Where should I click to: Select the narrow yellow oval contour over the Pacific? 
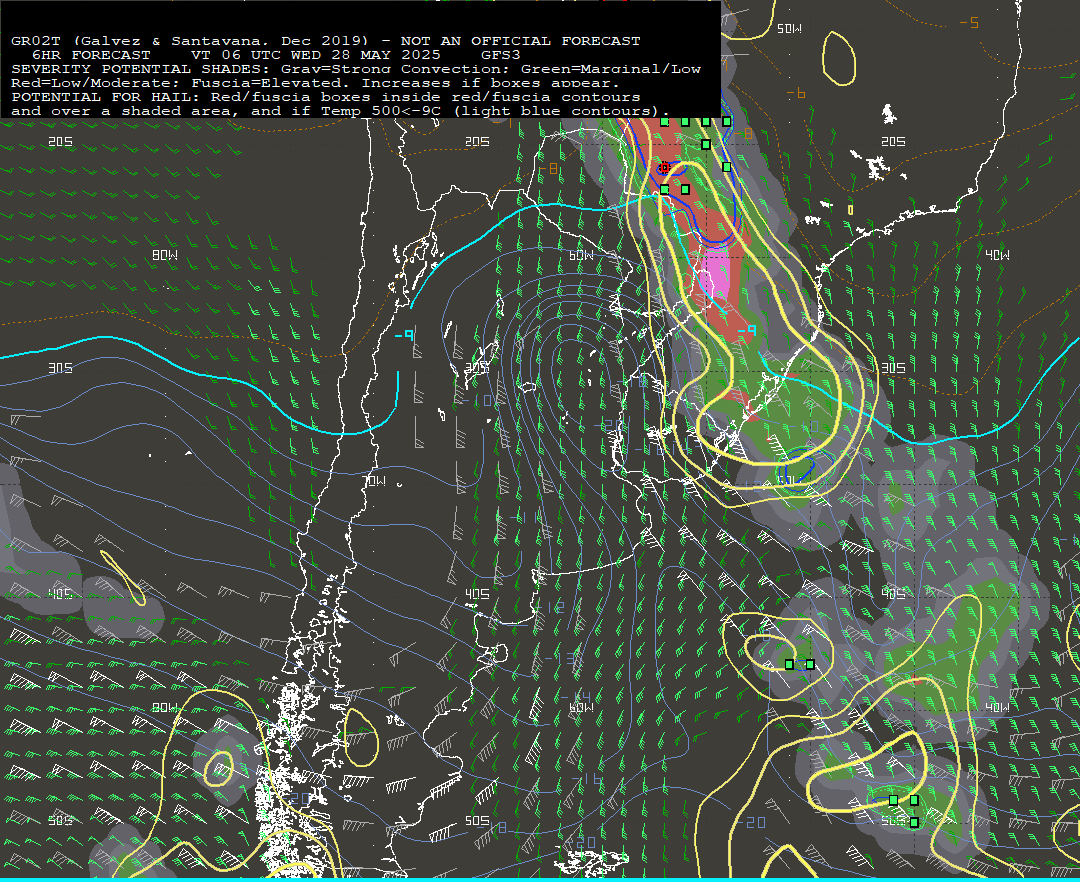pos(123,578)
